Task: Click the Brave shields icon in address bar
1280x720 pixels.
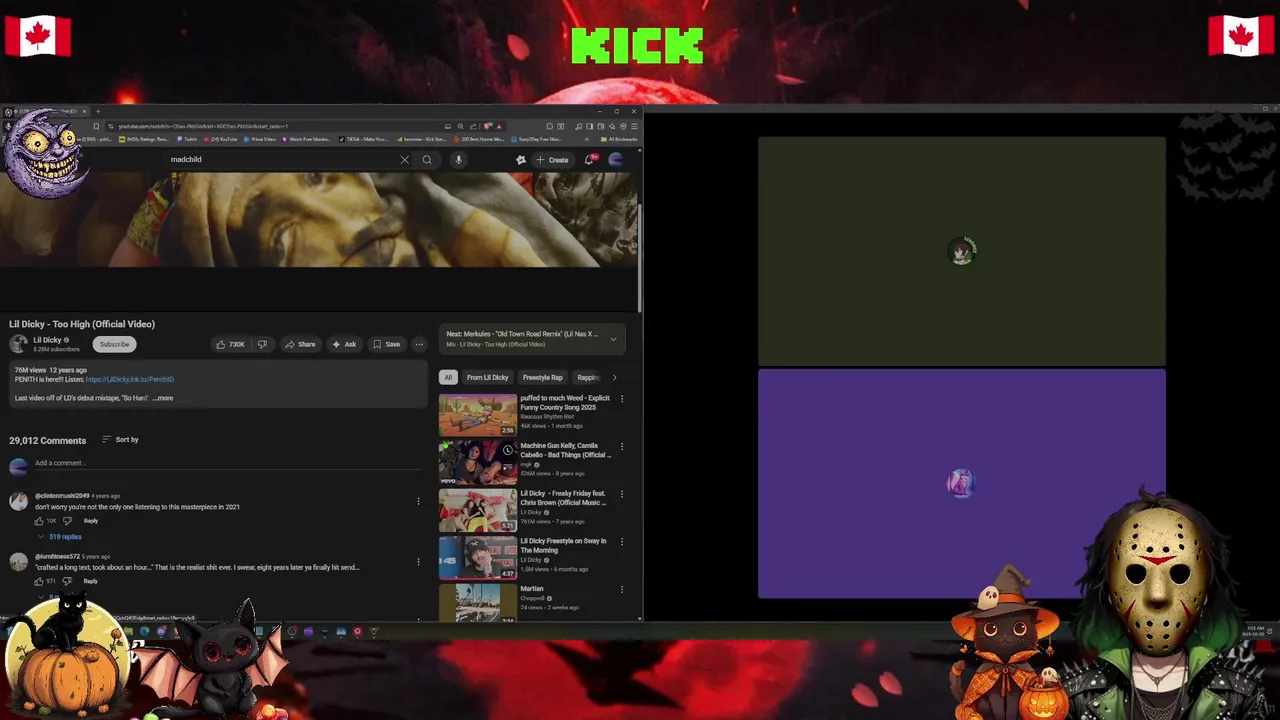Action: tap(487, 126)
